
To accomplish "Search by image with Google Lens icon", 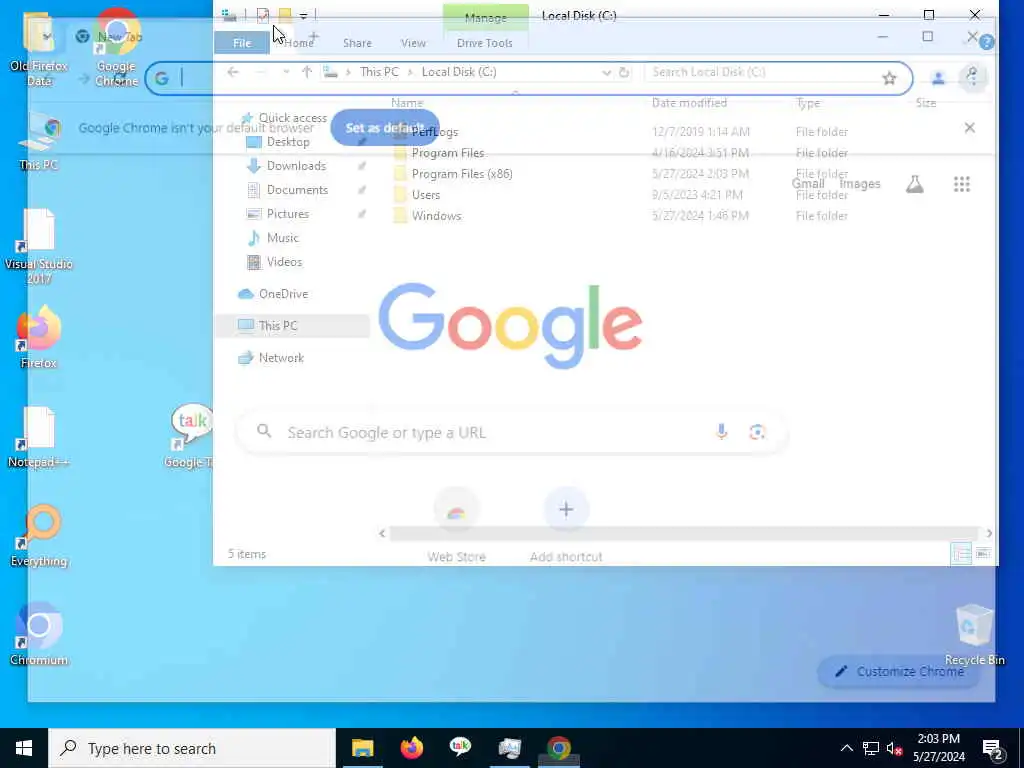I will click(757, 432).
